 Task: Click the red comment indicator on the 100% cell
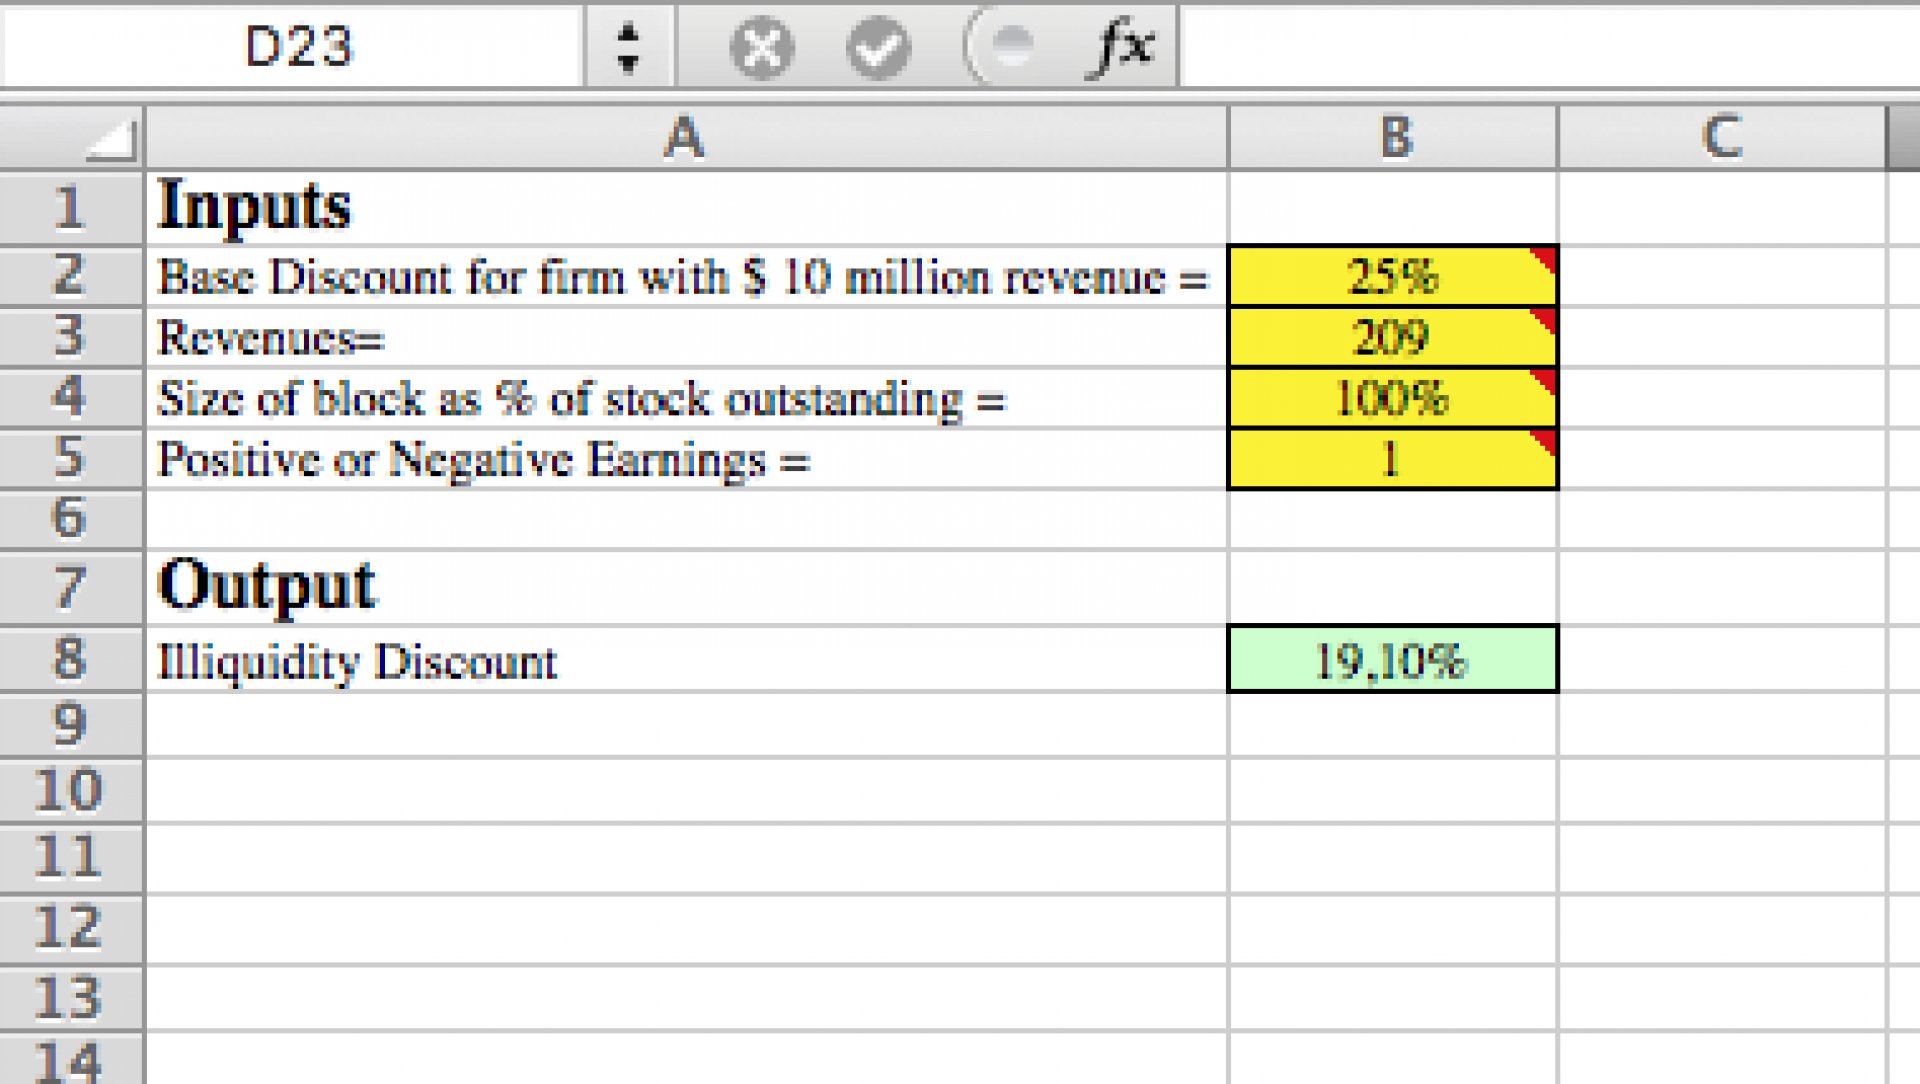[x=1545, y=381]
